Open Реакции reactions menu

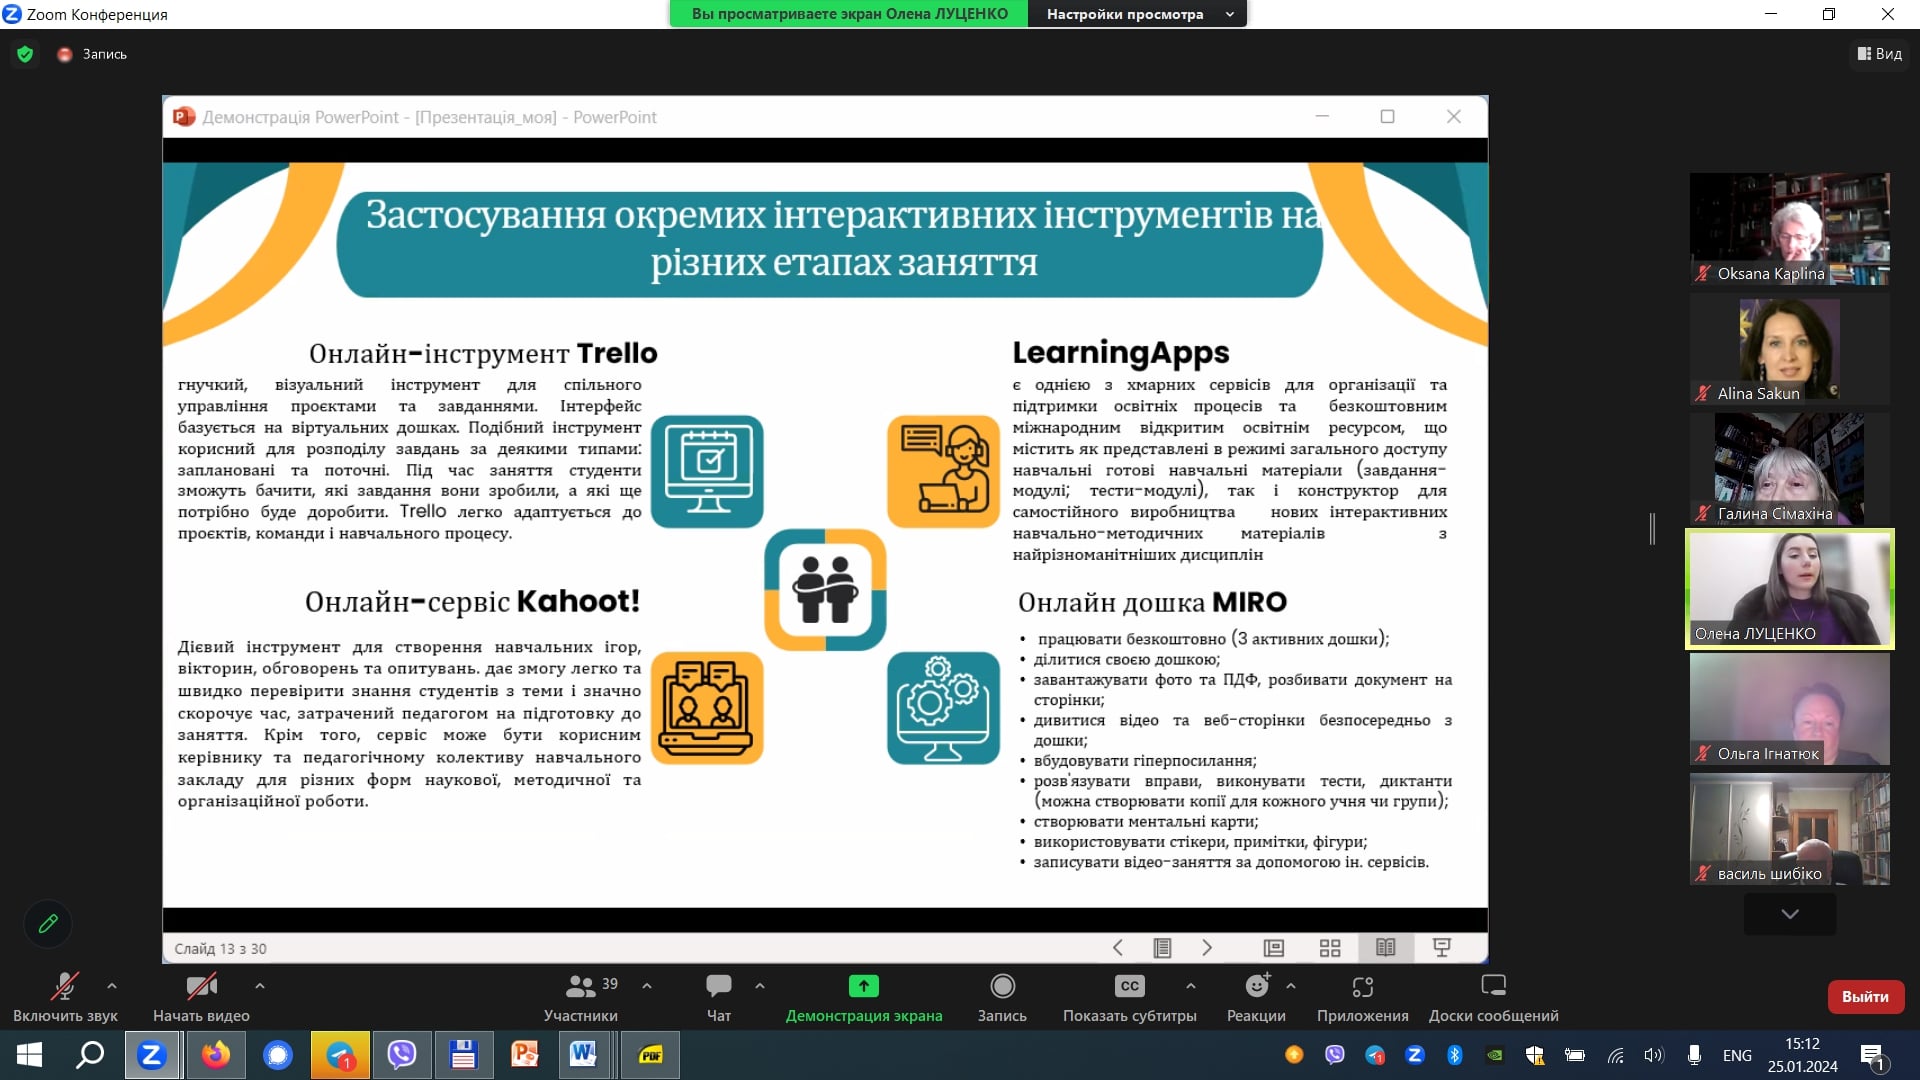click(1257, 997)
